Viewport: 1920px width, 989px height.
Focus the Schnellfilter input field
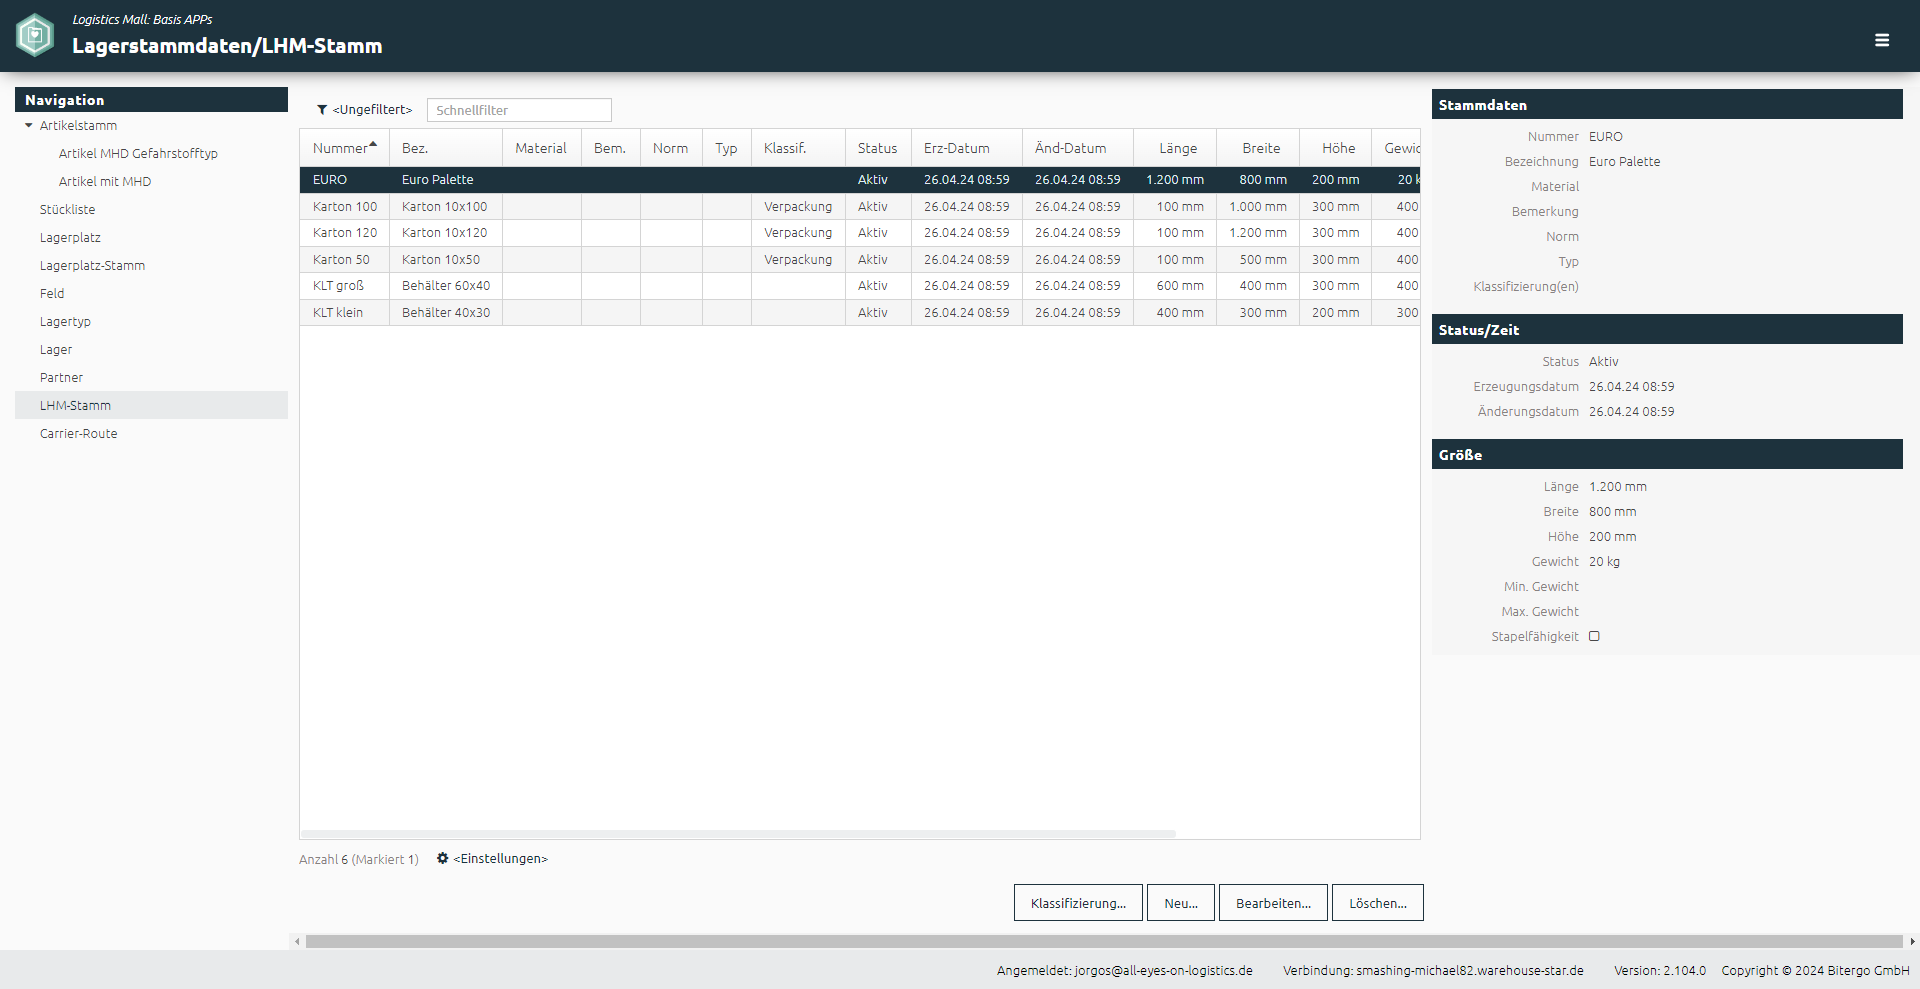coord(519,110)
